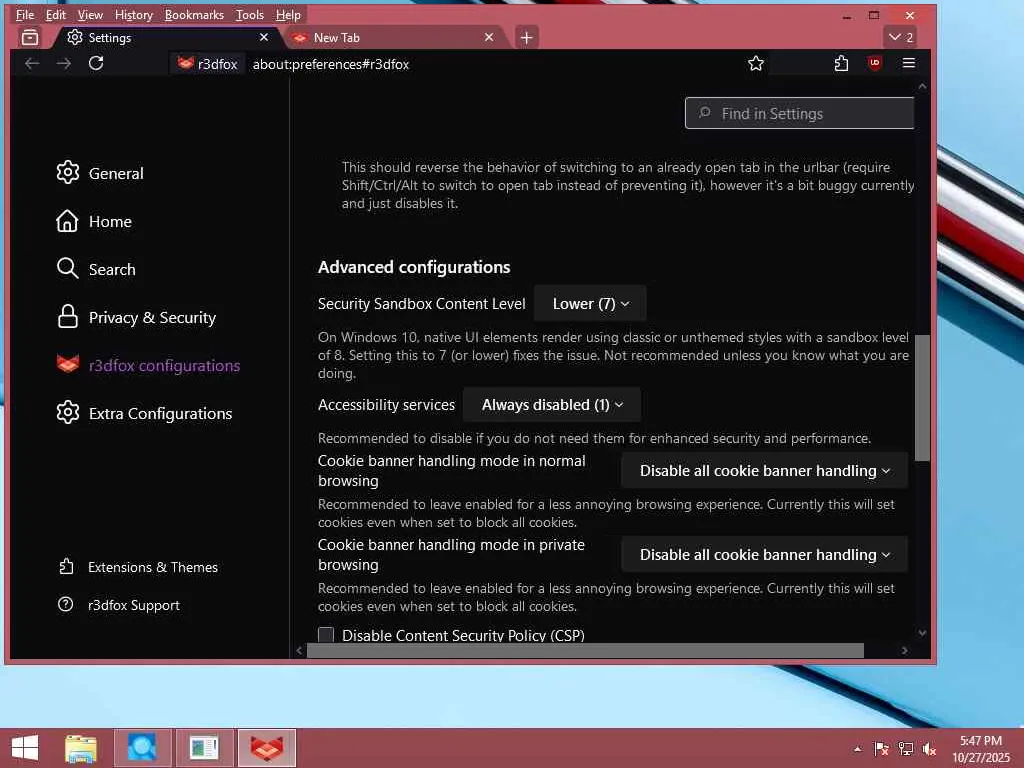The height and width of the screenshot is (768, 1024).
Task: Enable Disable Content Security Policy checkbox
Action: point(326,635)
